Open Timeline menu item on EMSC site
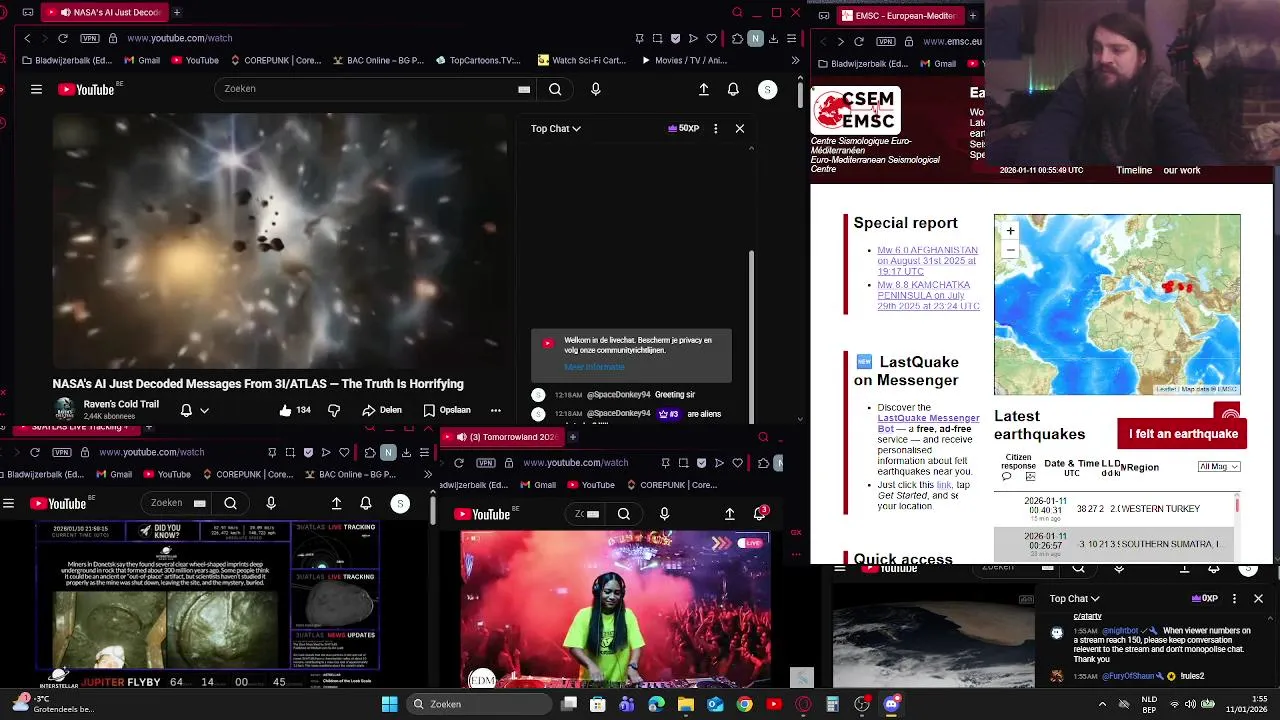Image resolution: width=1280 pixels, height=720 pixels. pyautogui.click(x=1134, y=170)
